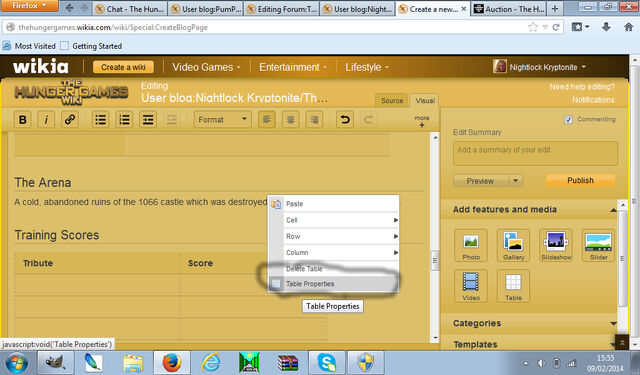Add a Slider to the blog
This screenshot has width=640, height=375.
(x=598, y=245)
